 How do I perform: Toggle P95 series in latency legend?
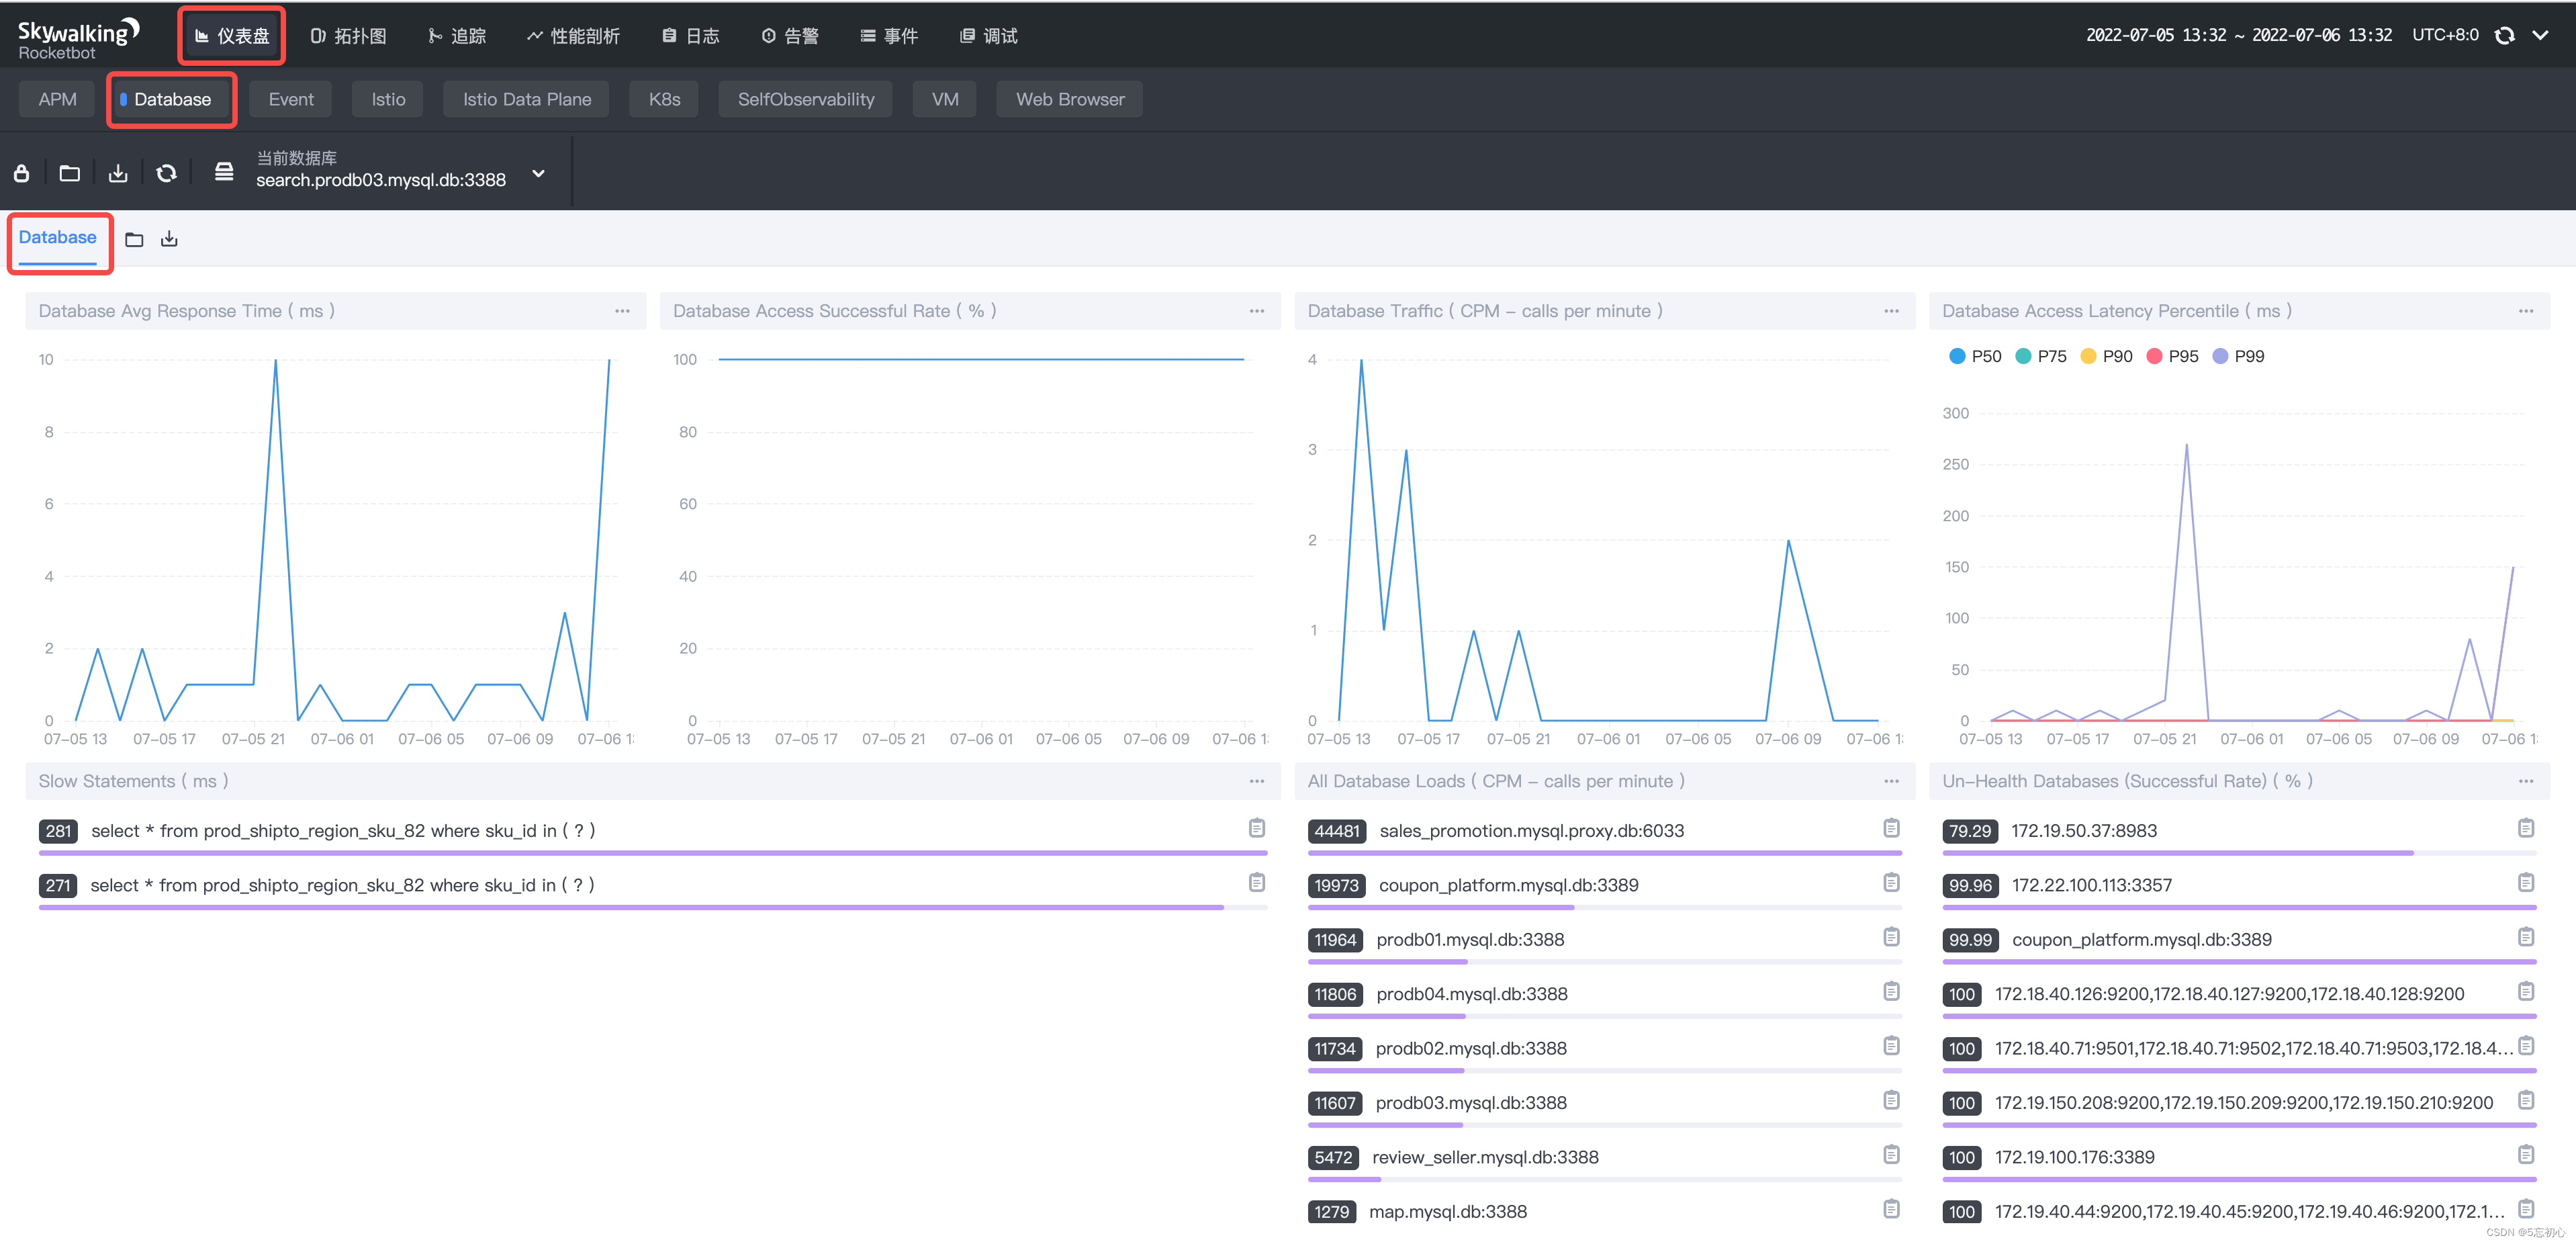[2172, 356]
